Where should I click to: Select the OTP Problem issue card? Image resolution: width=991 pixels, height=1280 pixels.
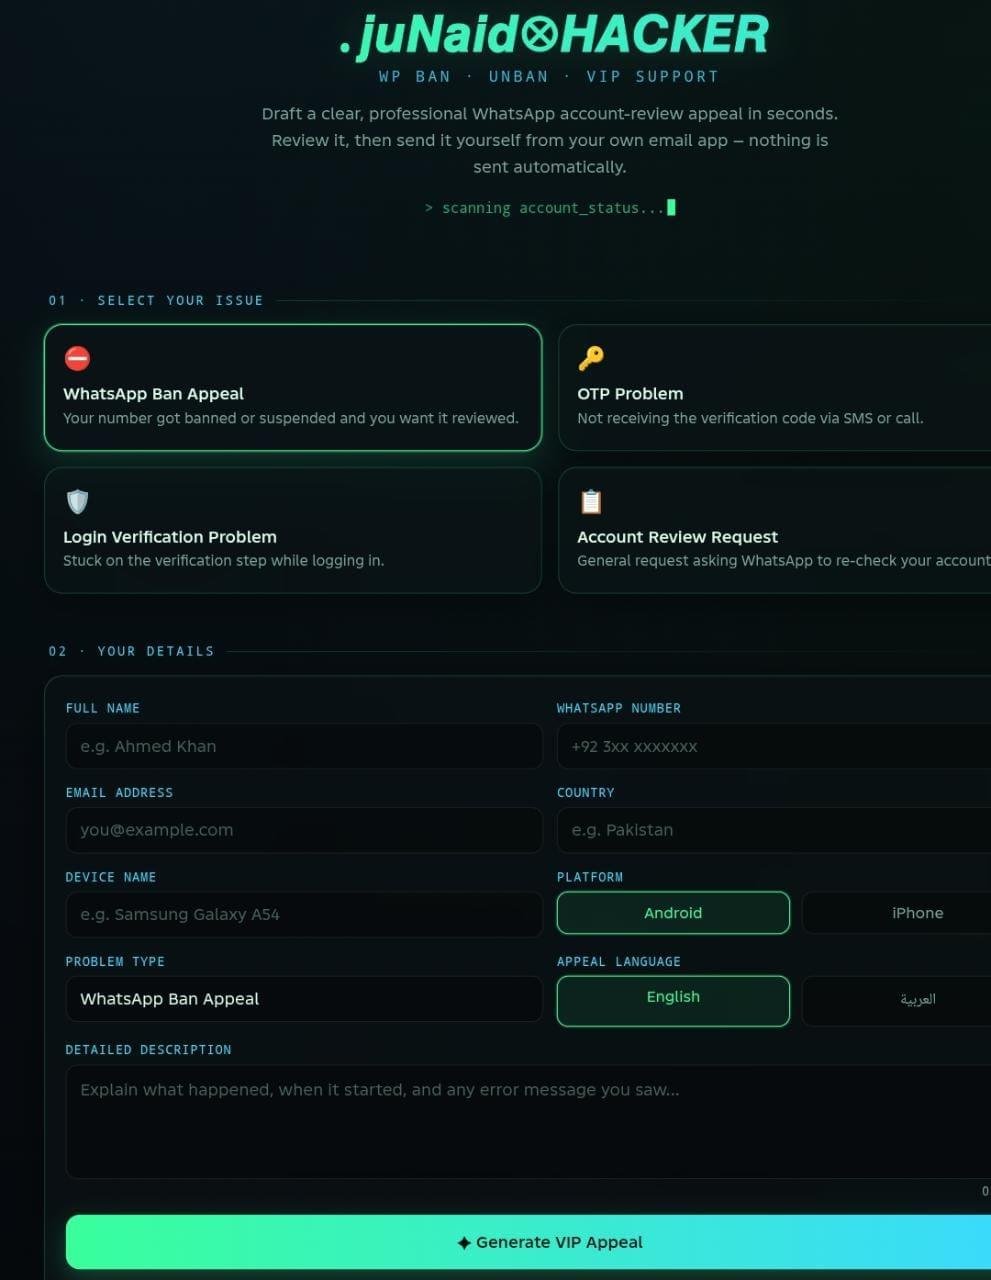point(775,387)
